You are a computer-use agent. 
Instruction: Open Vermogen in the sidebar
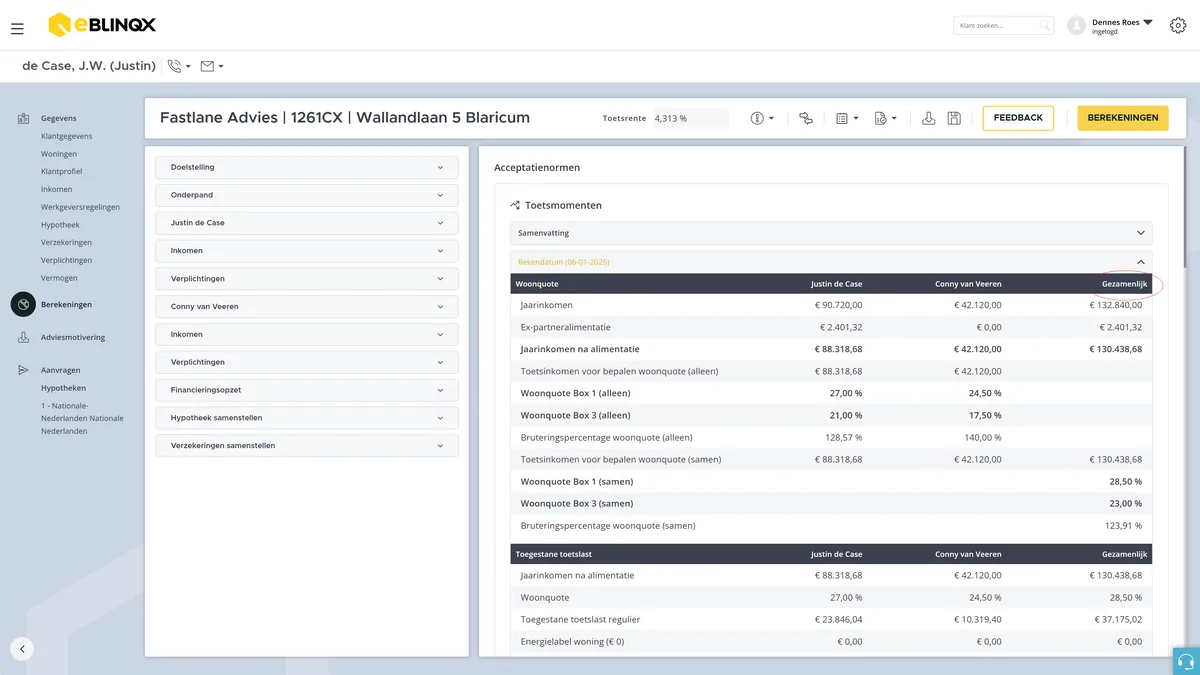(x=59, y=278)
